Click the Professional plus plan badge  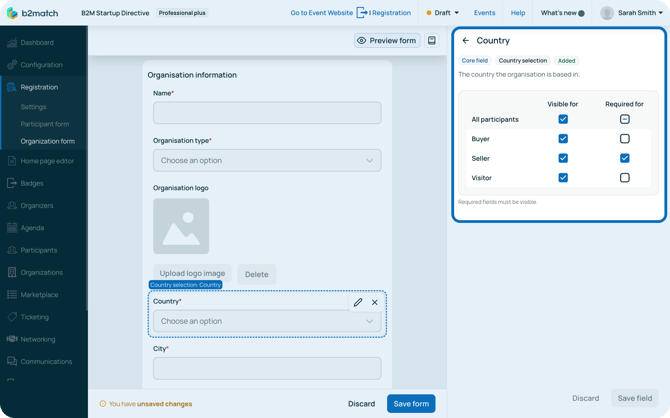[x=182, y=13]
